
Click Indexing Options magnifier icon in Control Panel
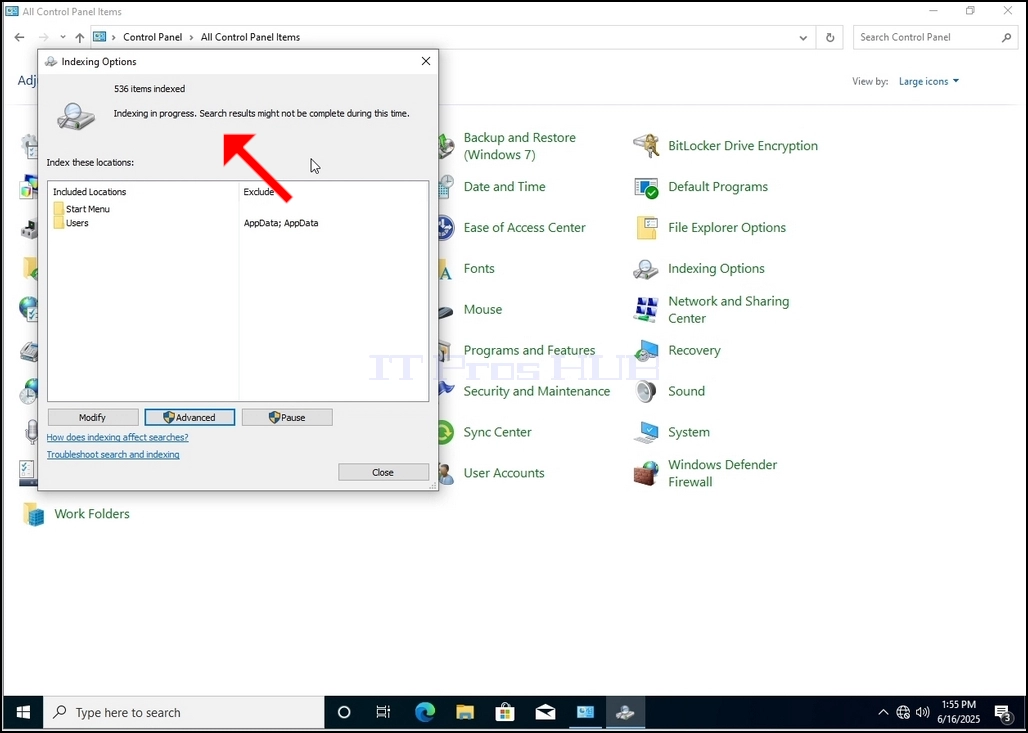pyautogui.click(x=646, y=269)
